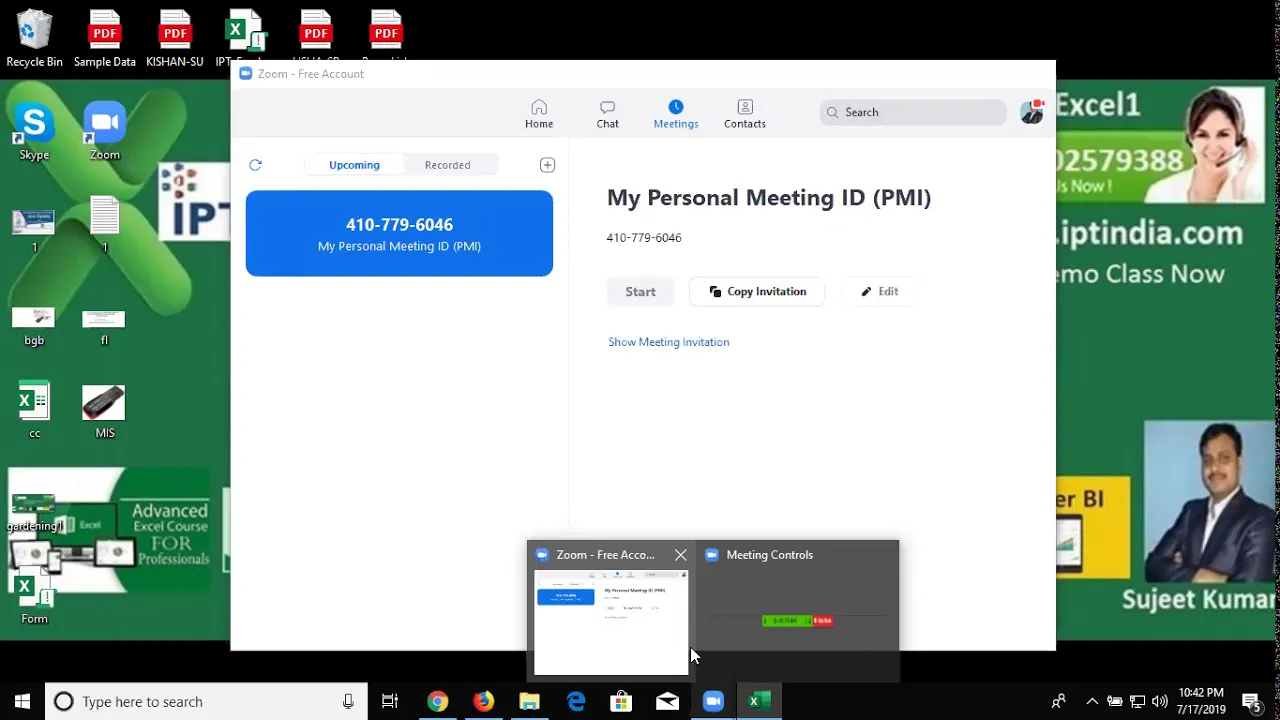This screenshot has height=720, width=1280.
Task: Show hidden system tray icons
Action: click(1091, 702)
